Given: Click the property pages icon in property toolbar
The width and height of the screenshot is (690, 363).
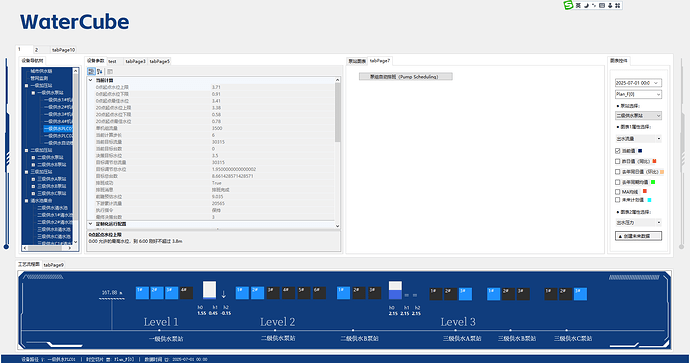Looking at the screenshot, I should click(110, 71).
